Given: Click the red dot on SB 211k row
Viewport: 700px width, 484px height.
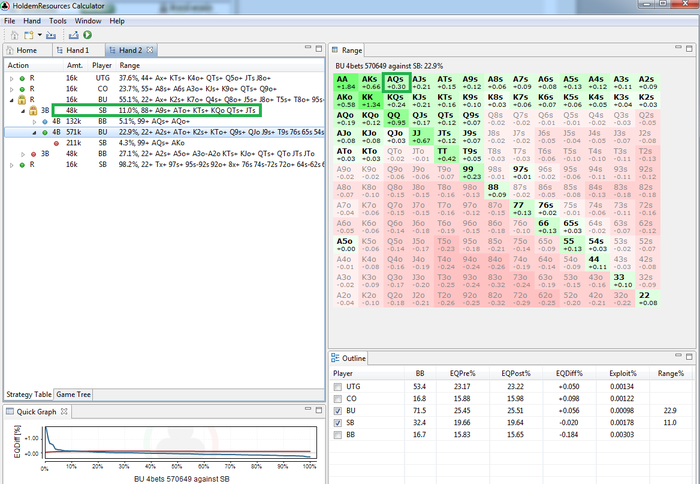Looking at the screenshot, I should click(56, 143).
